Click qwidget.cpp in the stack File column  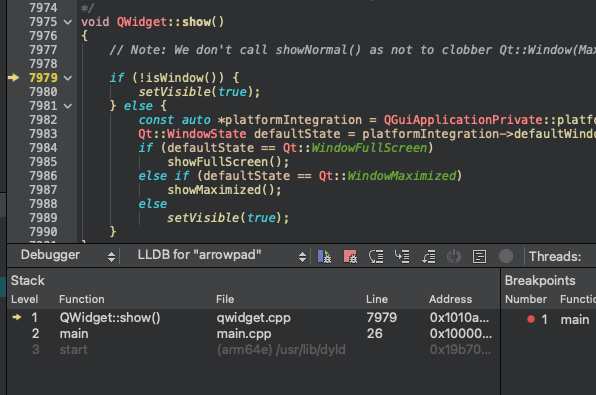(x=254, y=317)
